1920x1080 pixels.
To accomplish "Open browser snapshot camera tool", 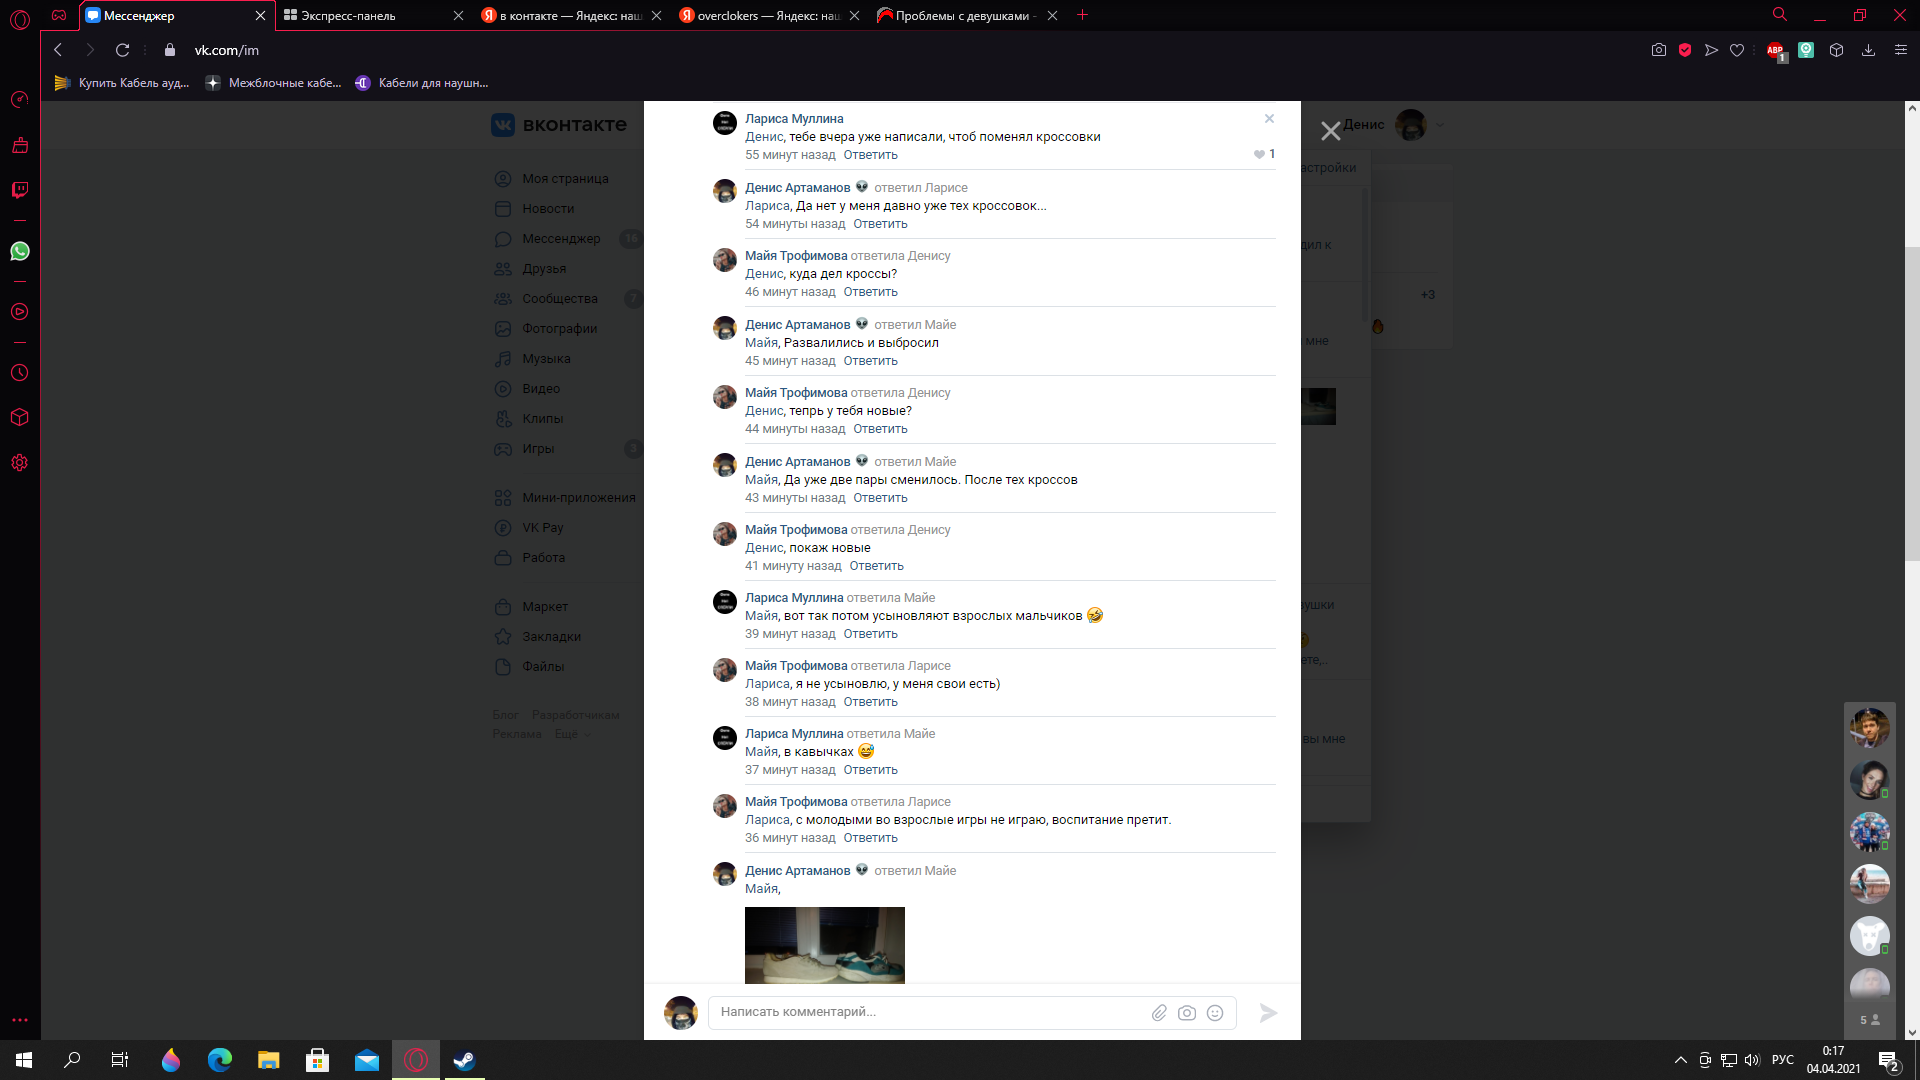I will (x=1659, y=50).
